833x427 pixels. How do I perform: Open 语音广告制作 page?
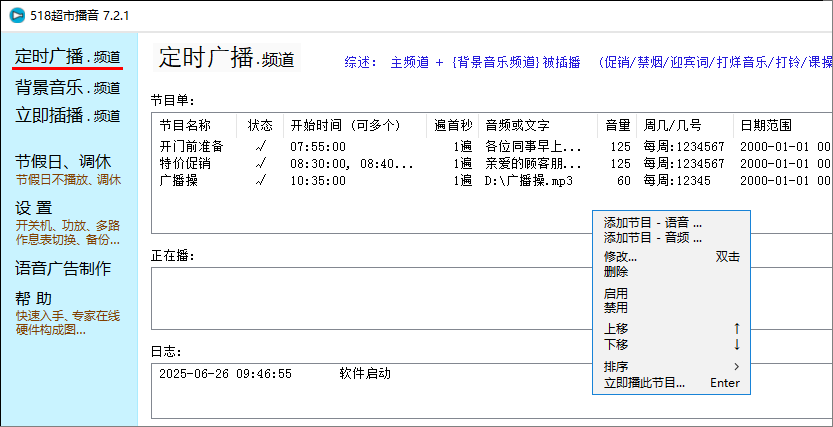point(63,268)
